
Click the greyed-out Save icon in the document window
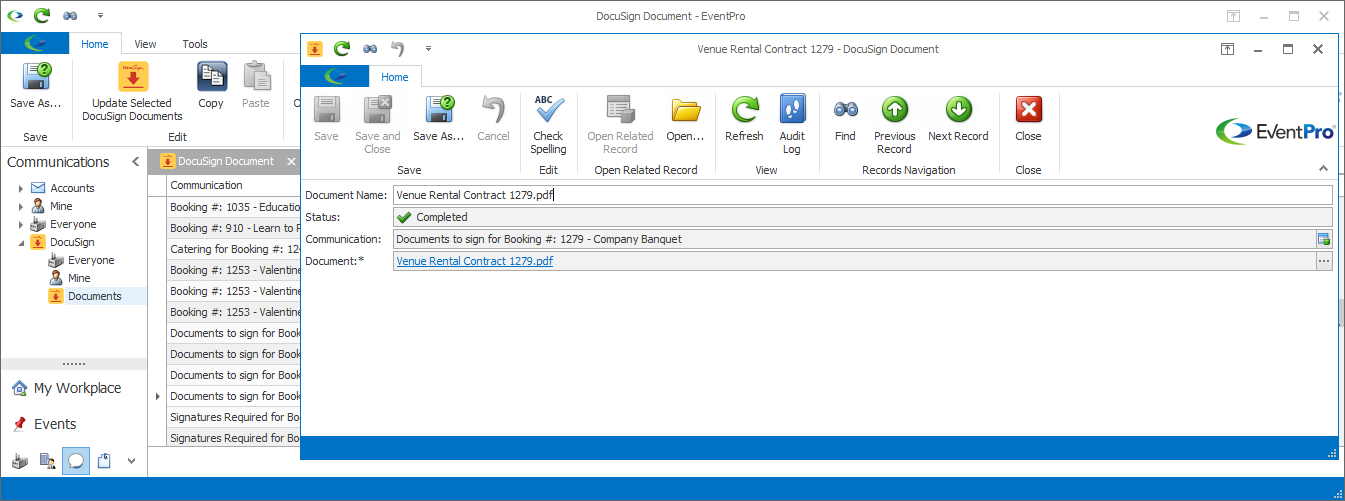[326, 110]
